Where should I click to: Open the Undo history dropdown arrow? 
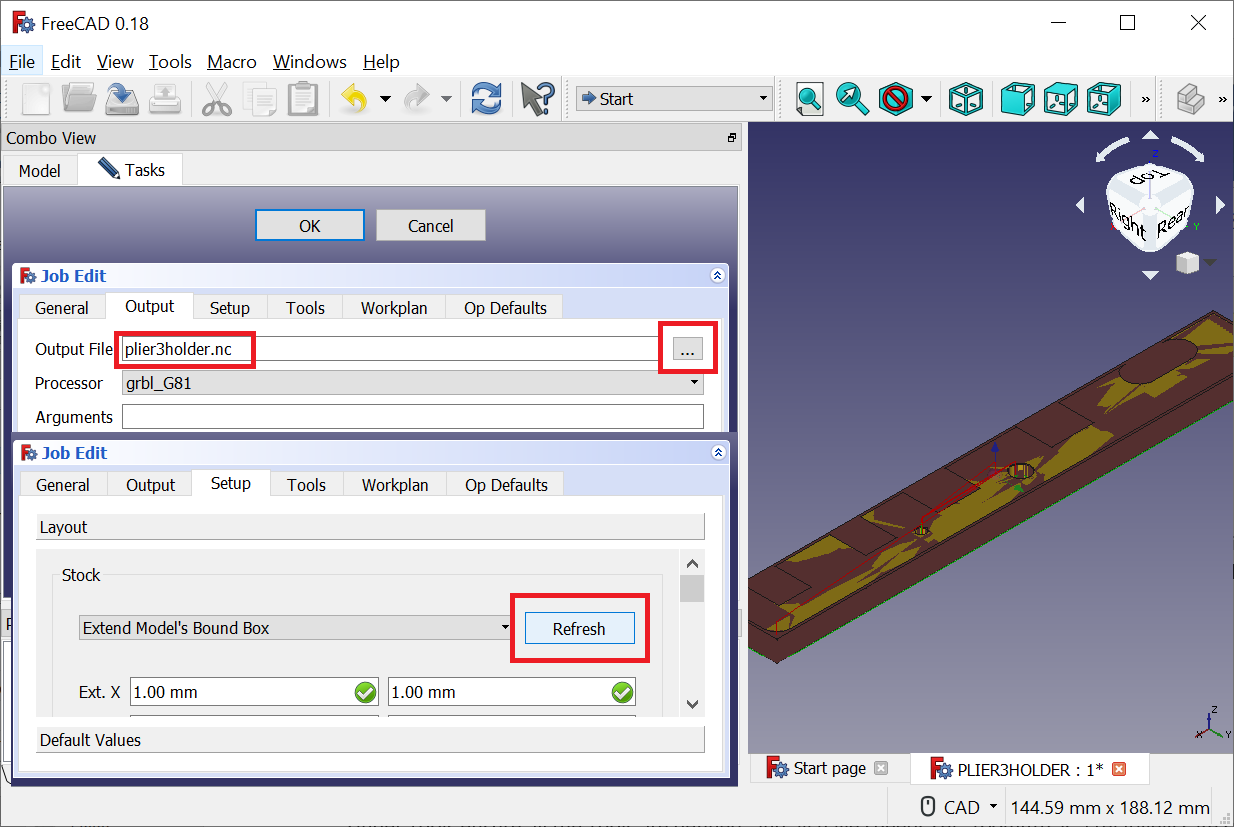[x=385, y=99]
